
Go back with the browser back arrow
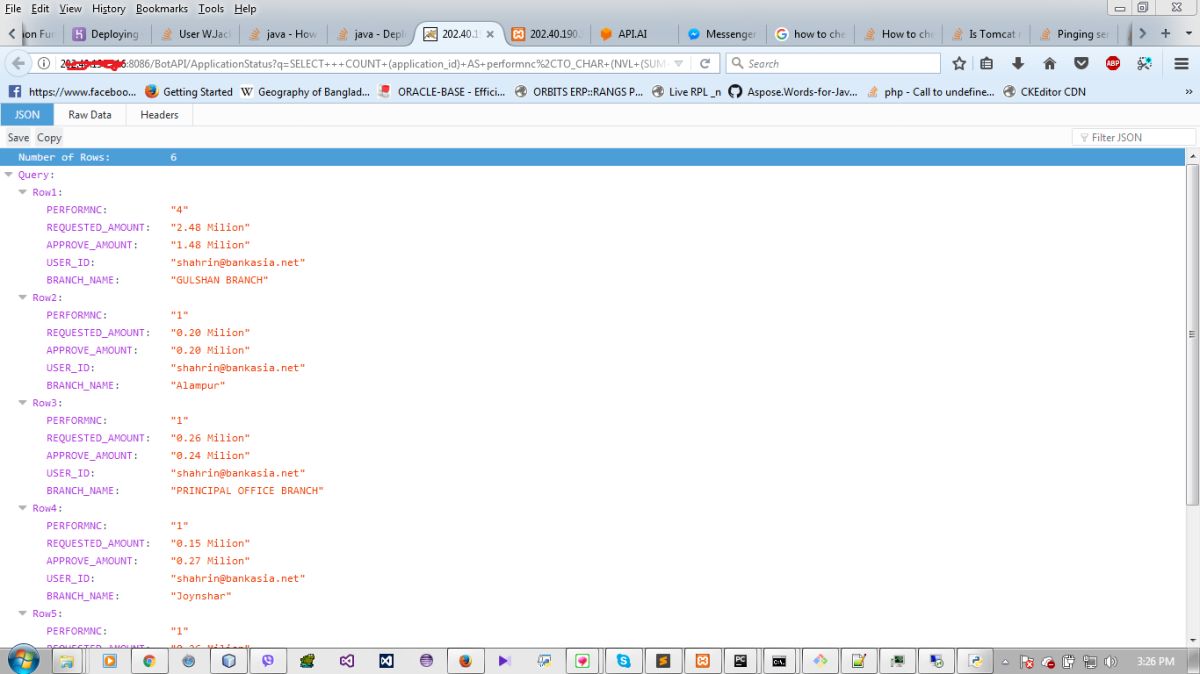point(16,63)
